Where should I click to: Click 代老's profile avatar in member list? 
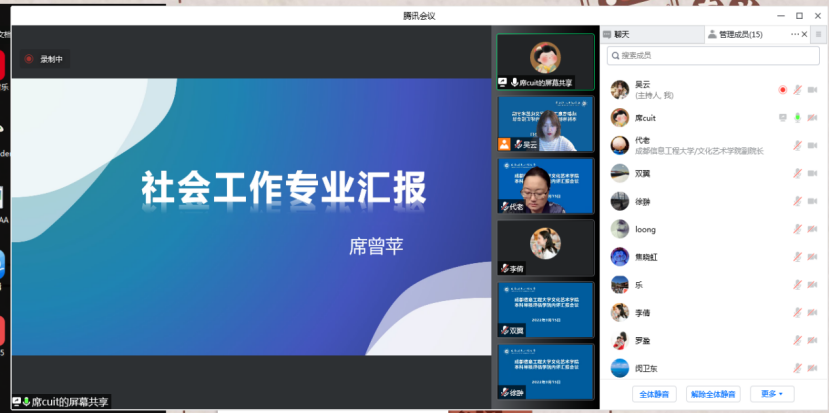[x=619, y=145]
